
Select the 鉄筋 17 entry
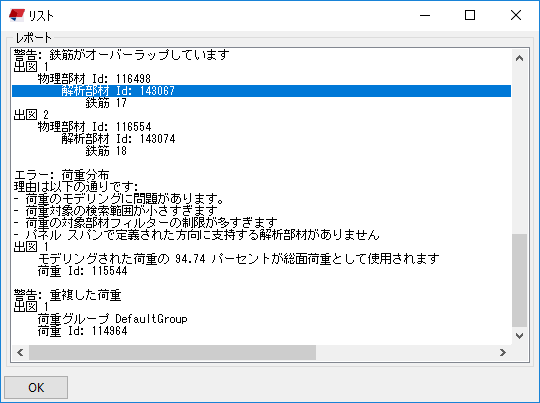[x=106, y=103]
